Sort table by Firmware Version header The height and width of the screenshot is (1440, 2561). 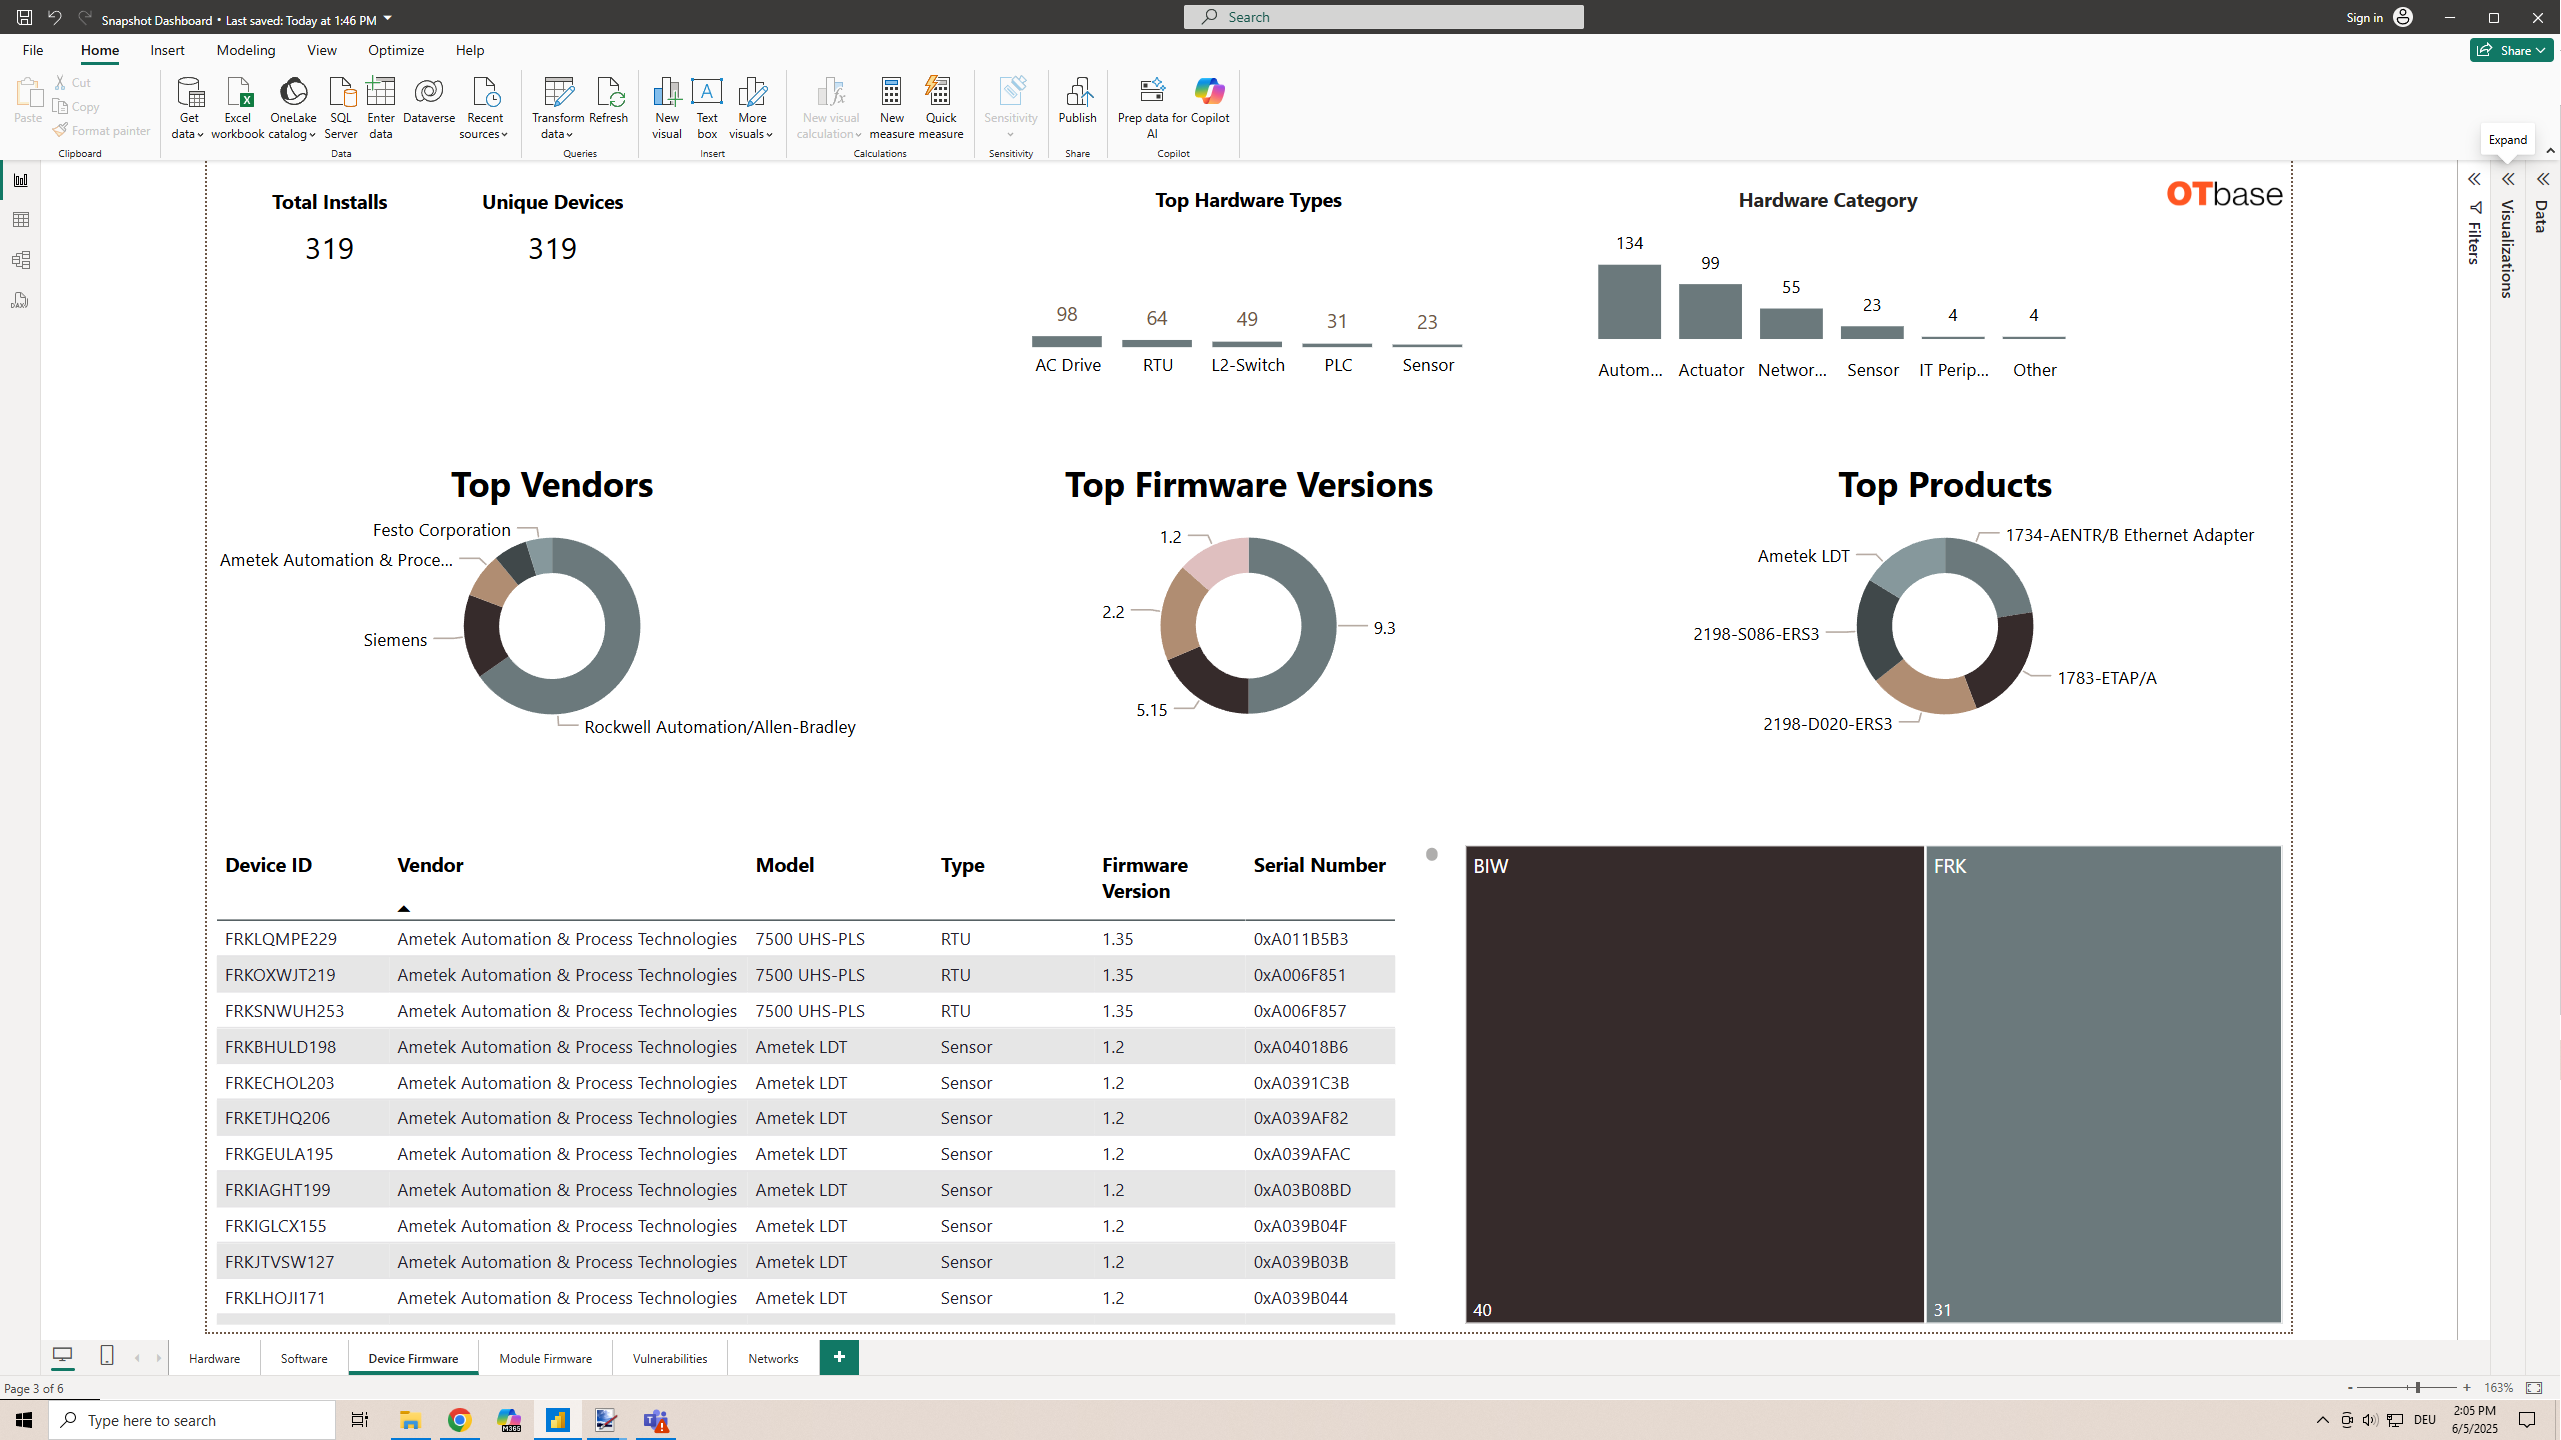pos(1145,878)
